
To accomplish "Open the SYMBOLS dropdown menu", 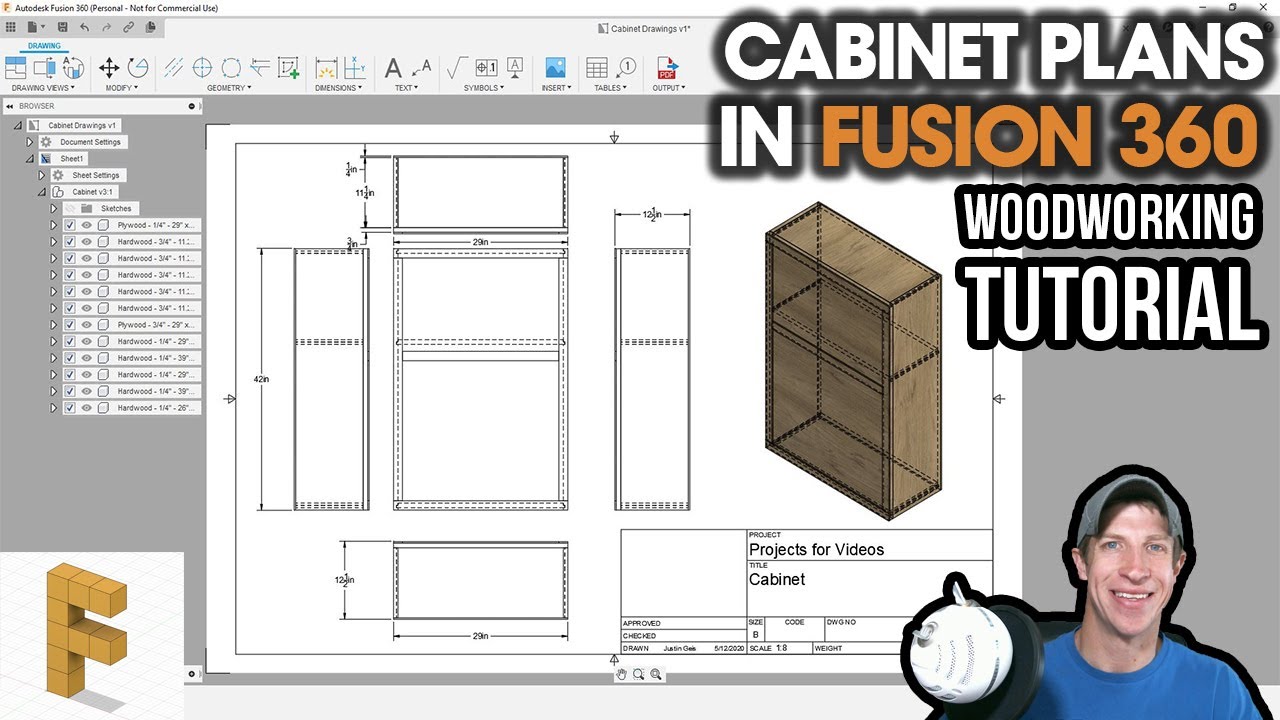I will click(484, 88).
